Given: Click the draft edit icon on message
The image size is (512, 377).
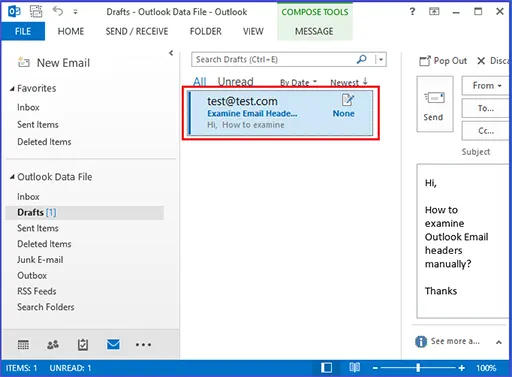Looking at the screenshot, I should coord(348,100).
